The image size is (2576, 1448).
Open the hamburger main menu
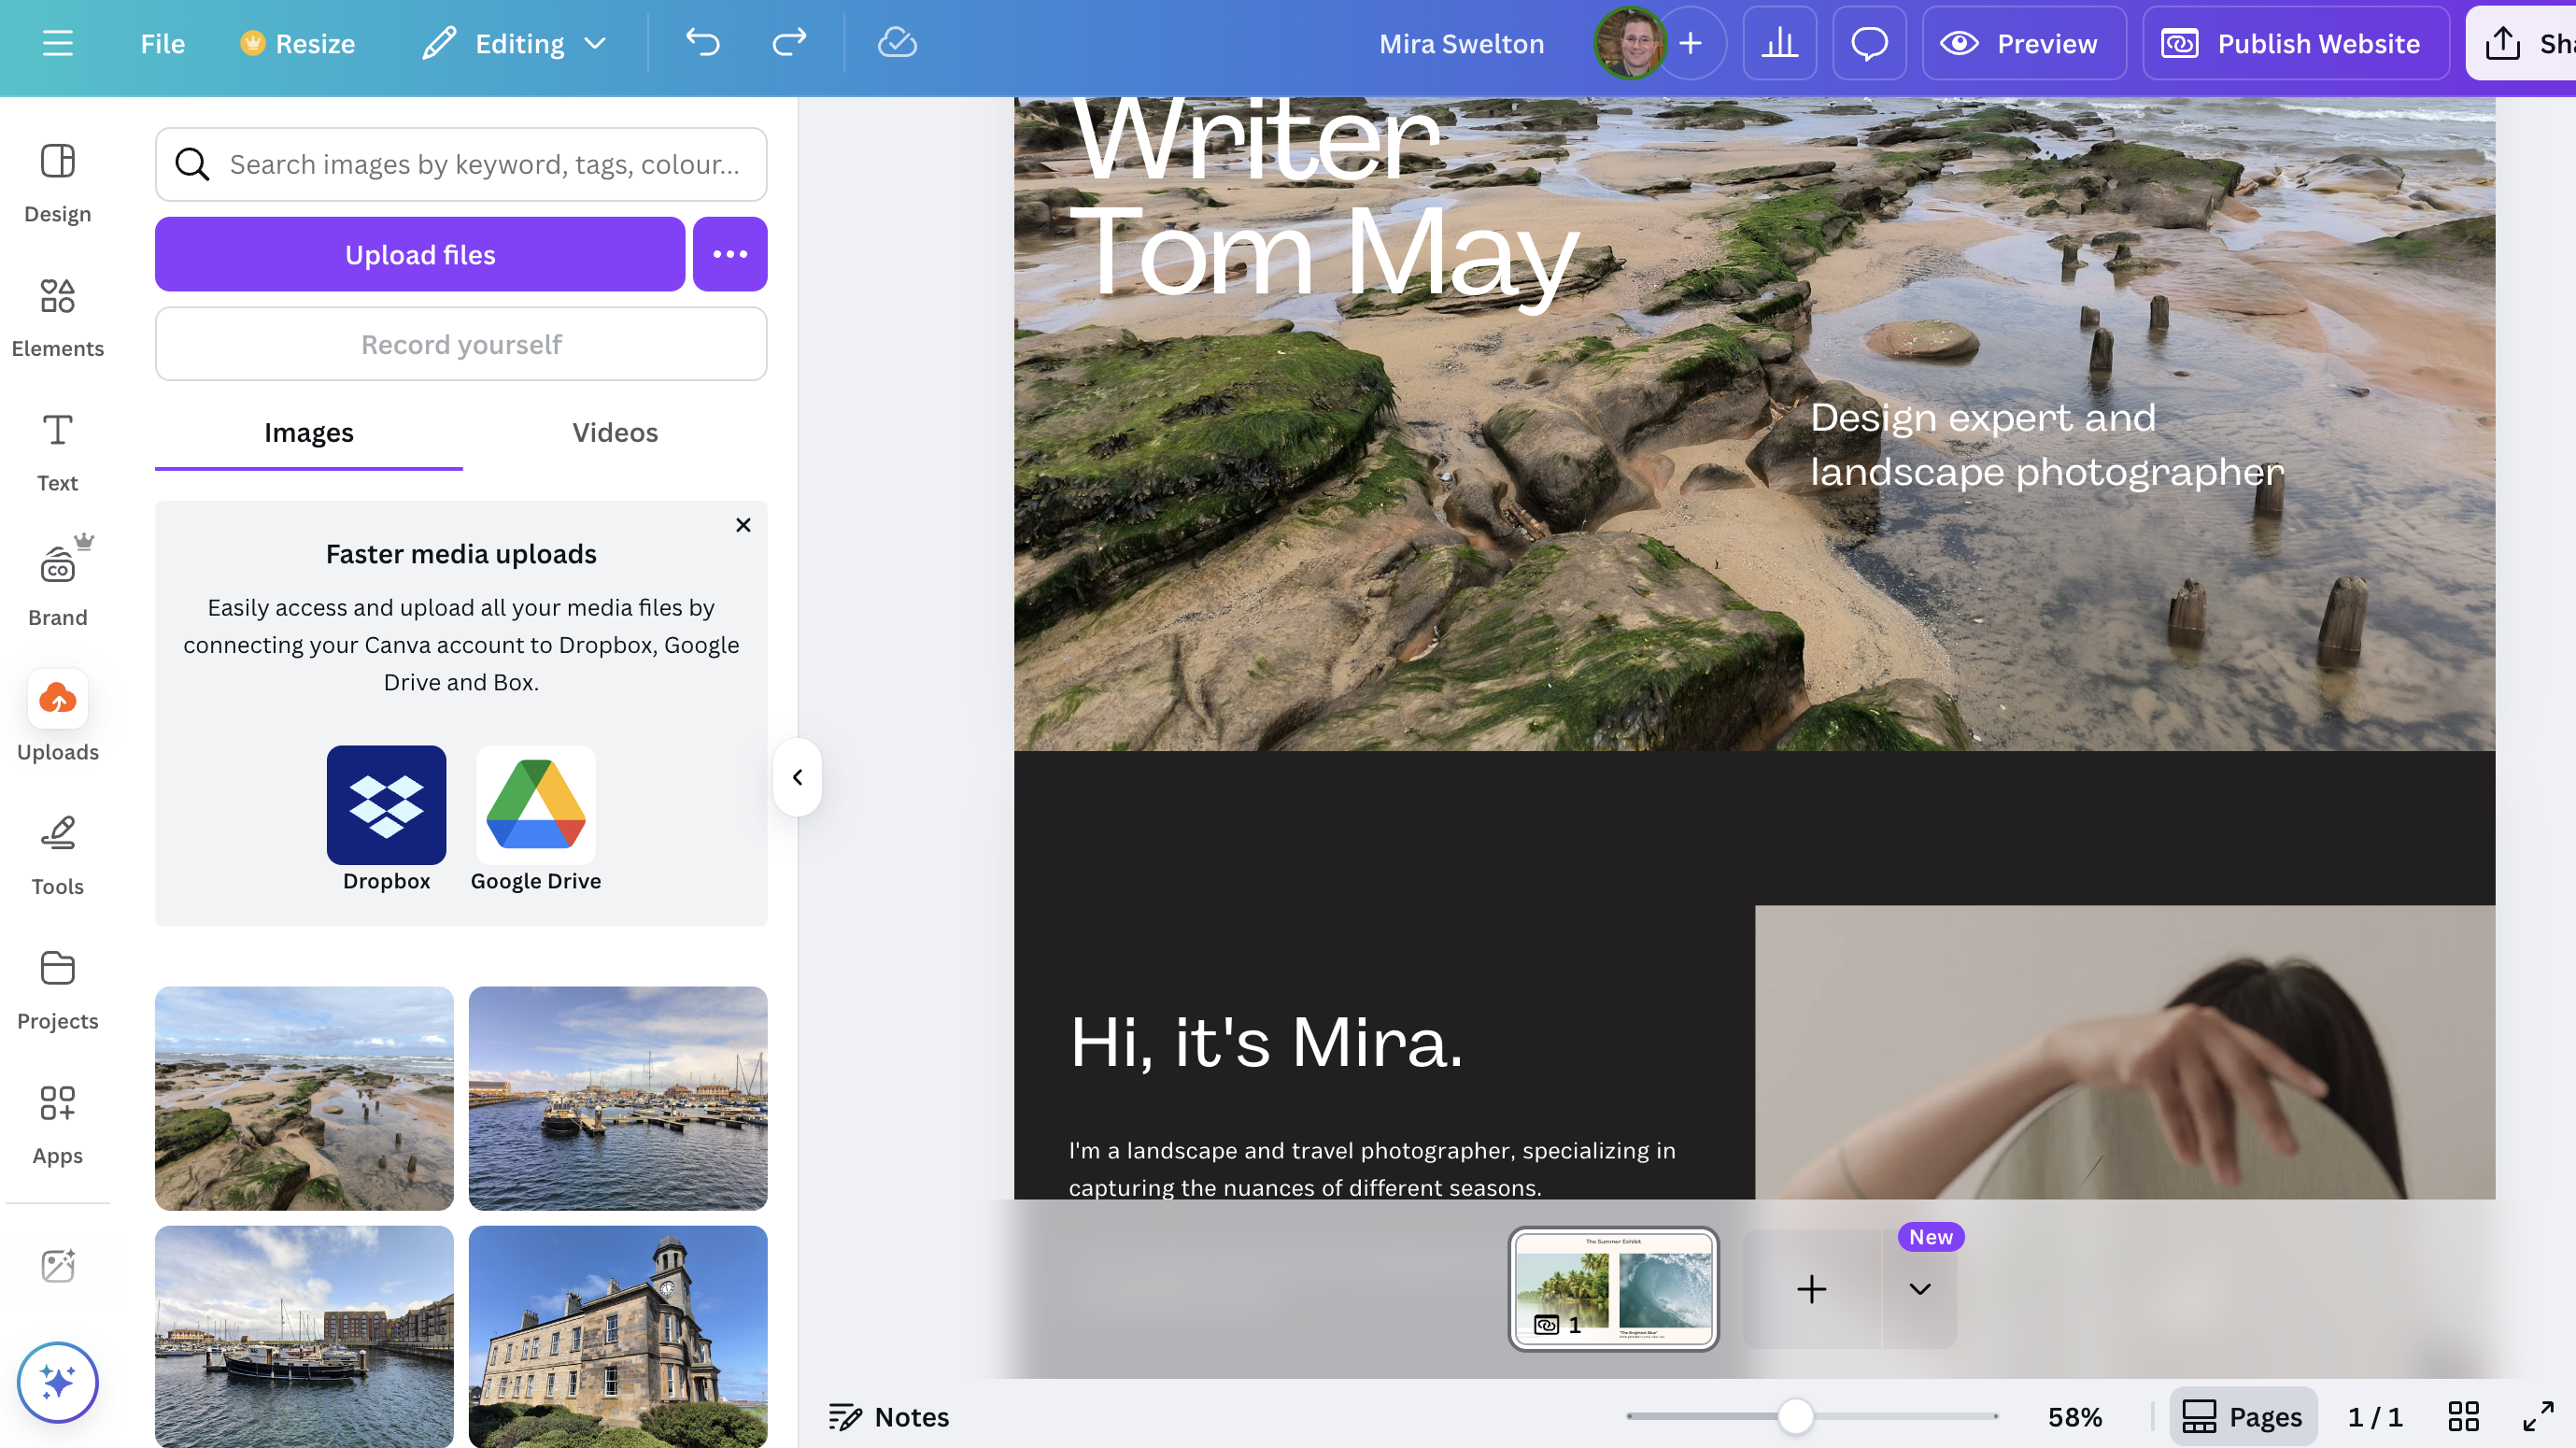[58, 43]
